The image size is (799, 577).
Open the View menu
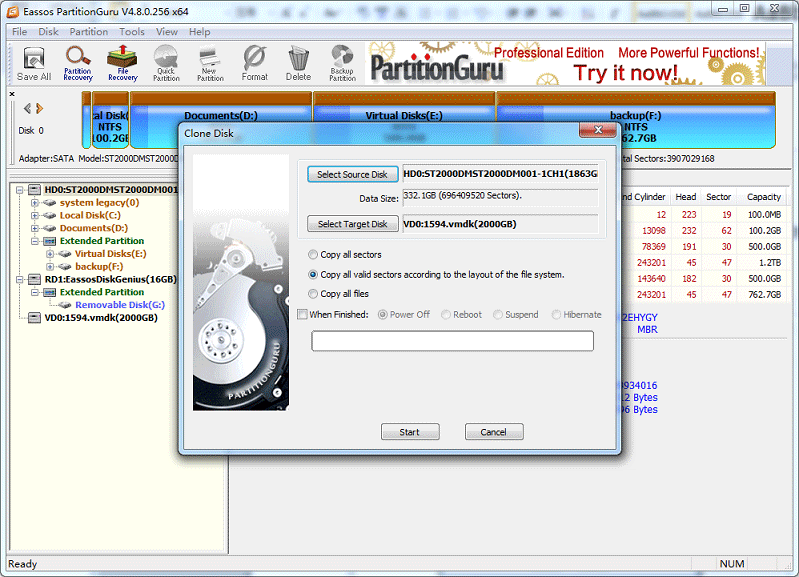(167, 32)
